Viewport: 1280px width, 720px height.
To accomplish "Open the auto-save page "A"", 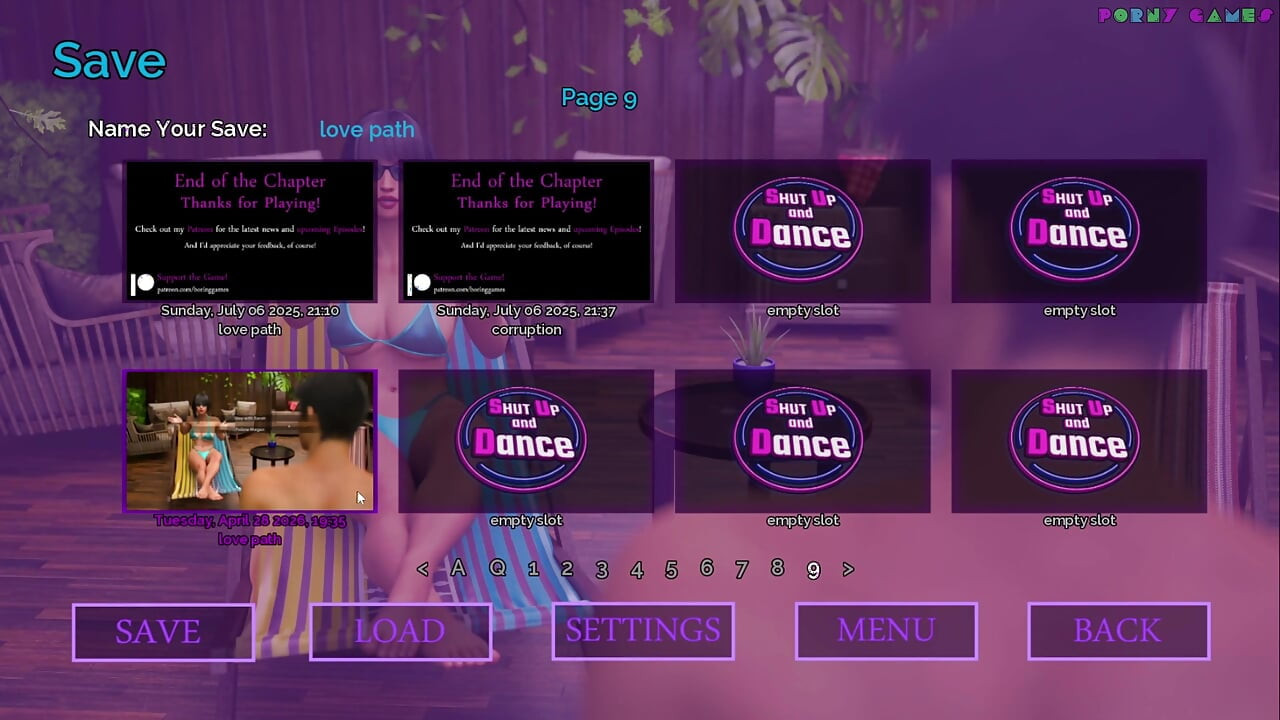I will [458, 568].
